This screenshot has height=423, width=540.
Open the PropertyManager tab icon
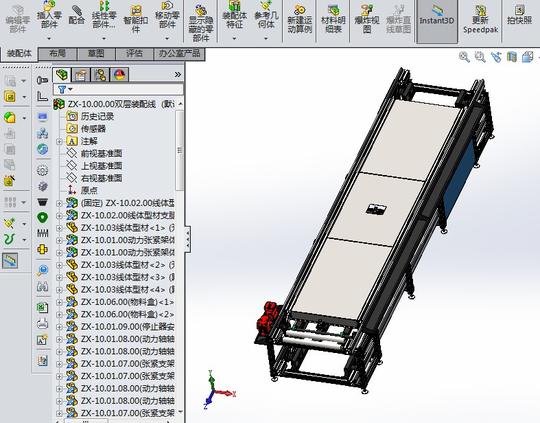pyautogui.click(x=81, y=75)
